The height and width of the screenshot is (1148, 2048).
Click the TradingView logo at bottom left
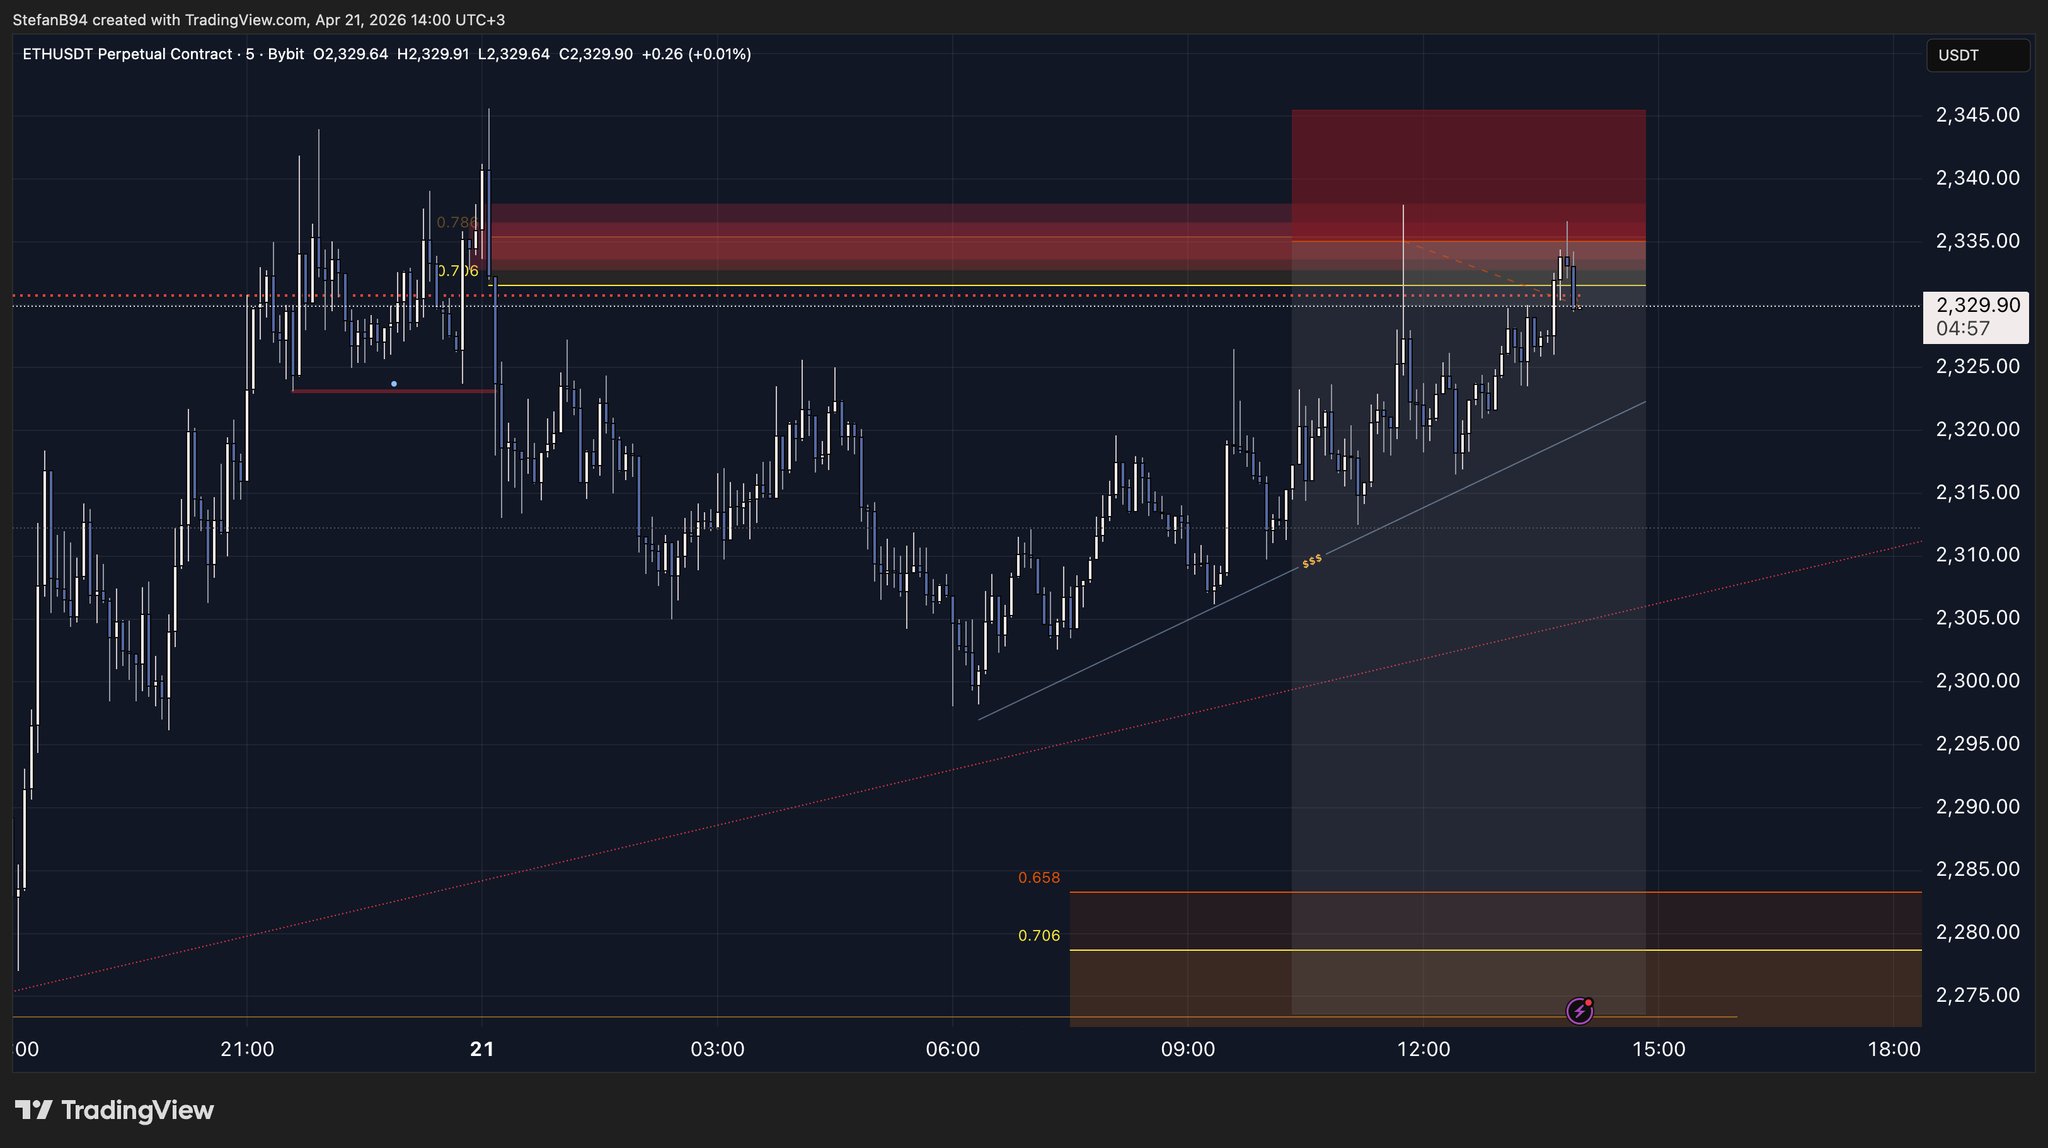coord(114,1110)
